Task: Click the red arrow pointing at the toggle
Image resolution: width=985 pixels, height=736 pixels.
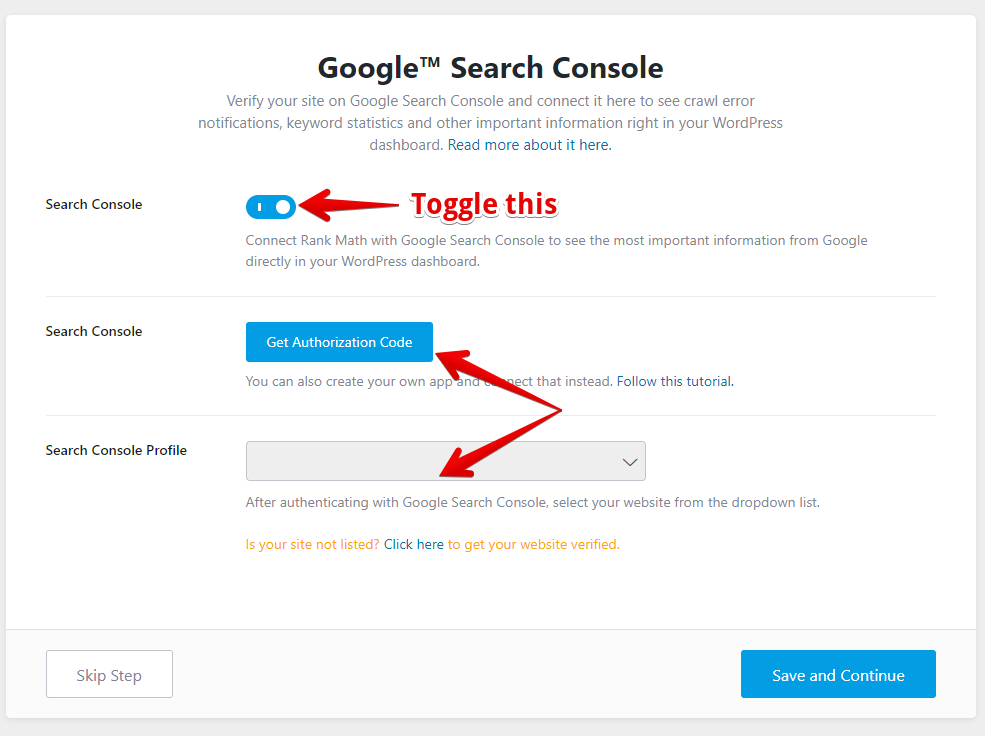Action: [x=350, y=206]
